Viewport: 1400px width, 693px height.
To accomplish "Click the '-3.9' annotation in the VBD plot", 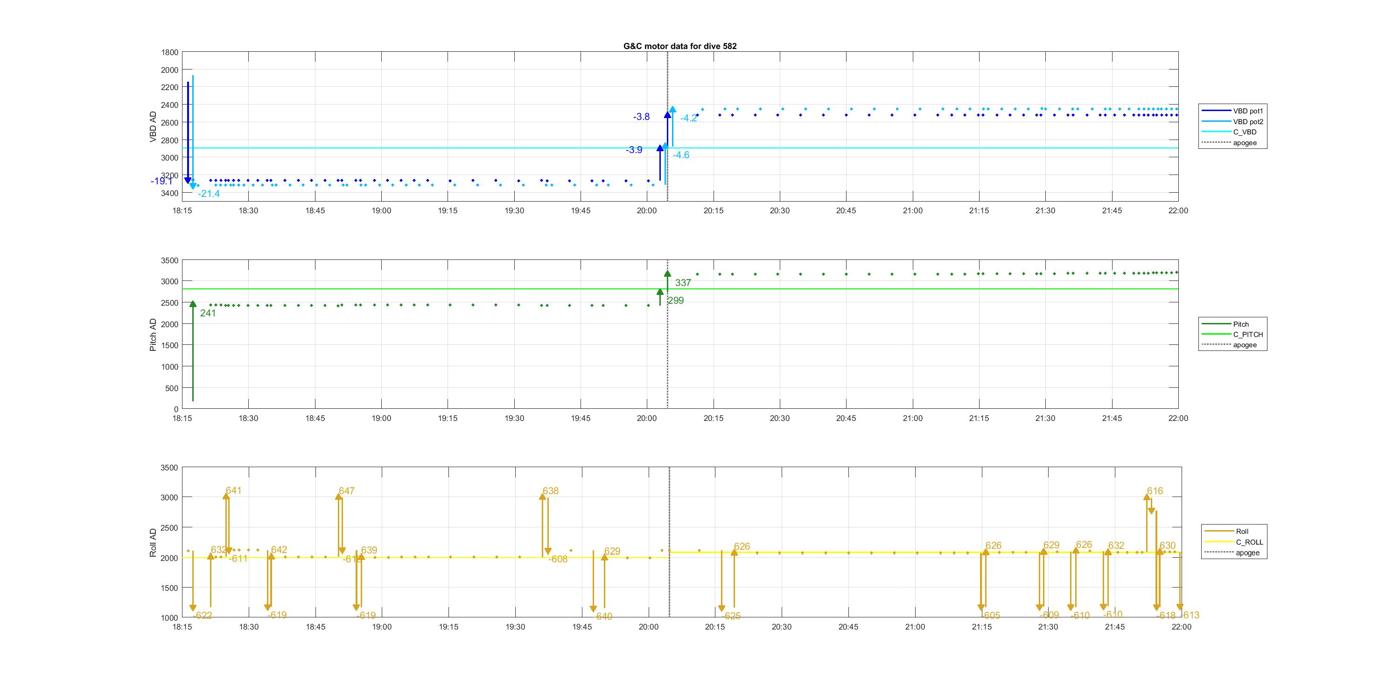I will [634, 150].
